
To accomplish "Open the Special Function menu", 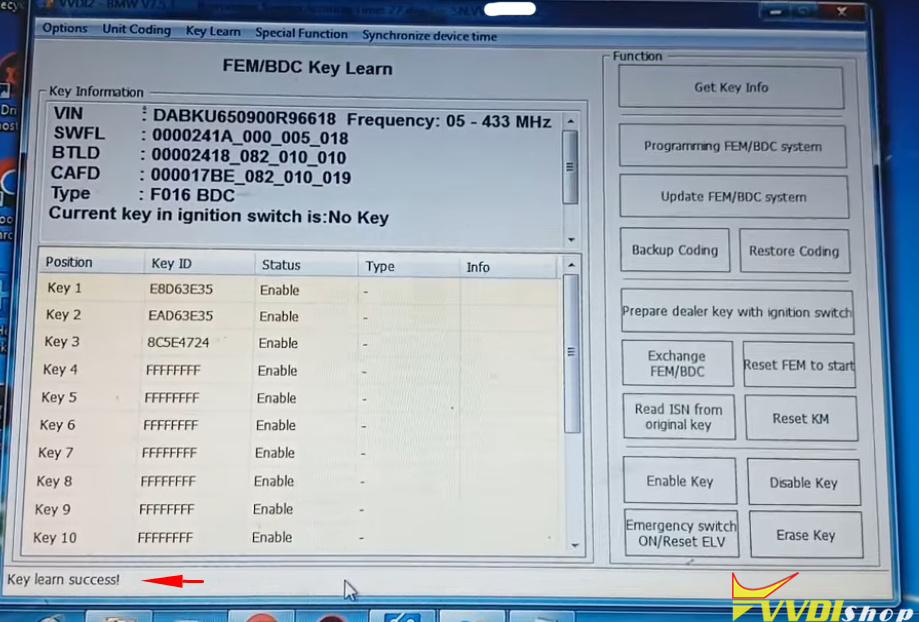I will pos(301,33).
